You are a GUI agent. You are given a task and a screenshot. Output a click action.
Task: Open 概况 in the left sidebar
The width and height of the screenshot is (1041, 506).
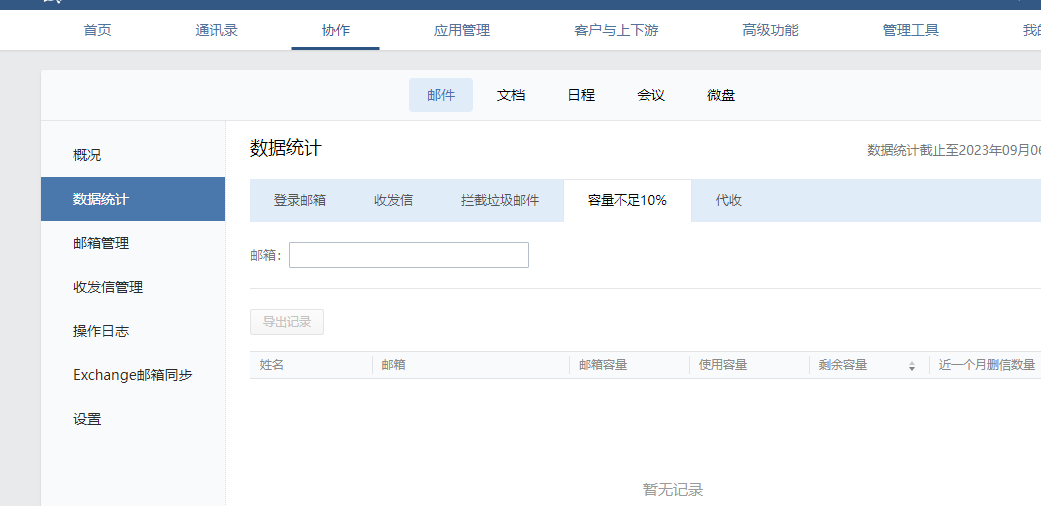(x=87, y=155)
